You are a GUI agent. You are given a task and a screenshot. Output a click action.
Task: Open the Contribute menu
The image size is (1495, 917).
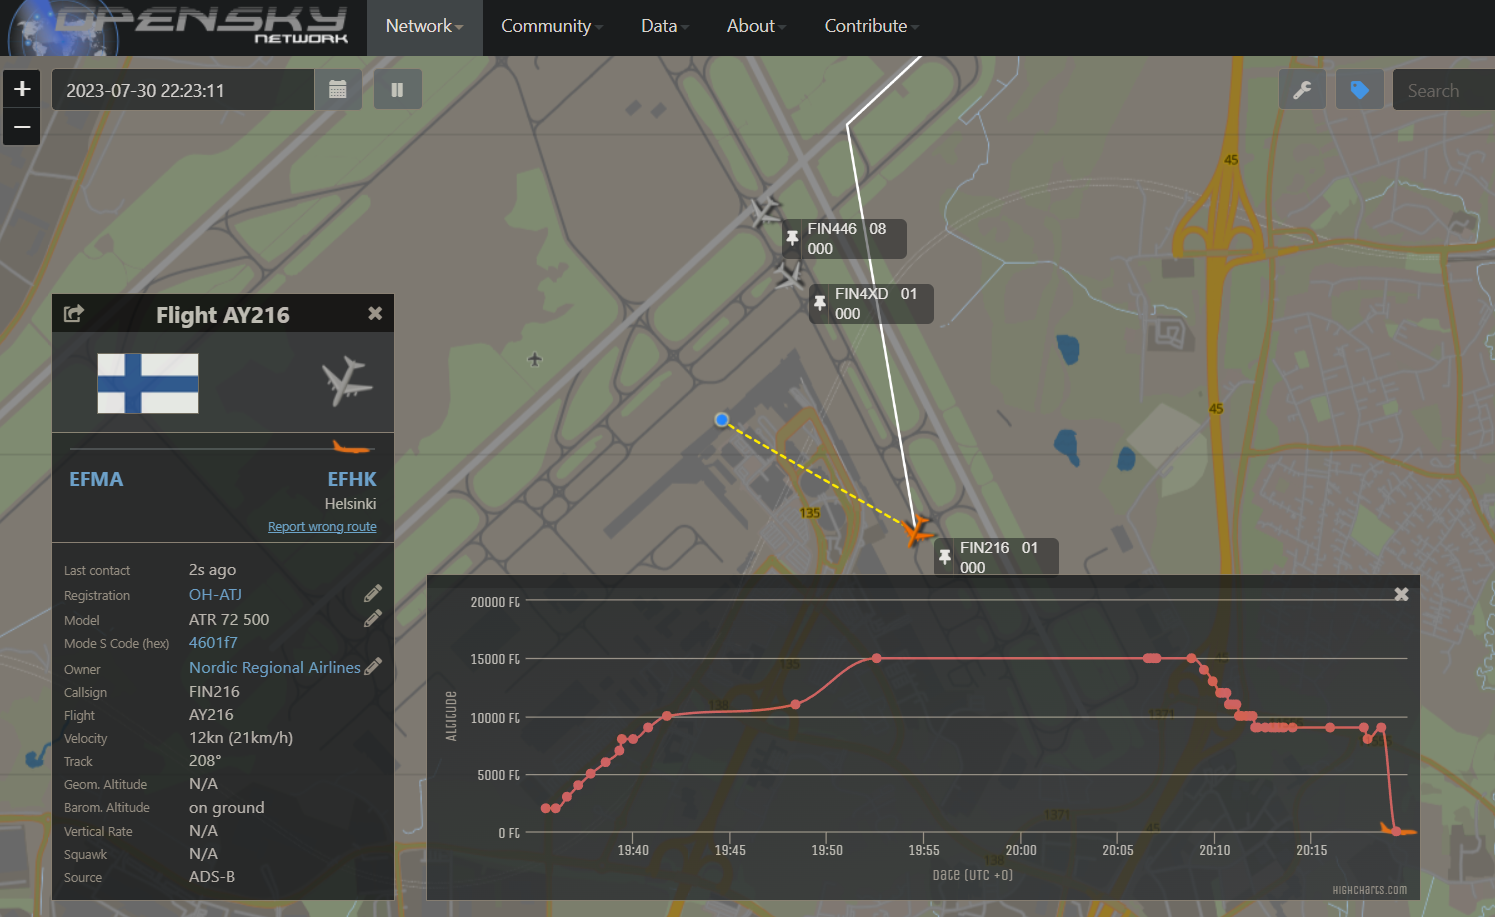coord(871,27)
